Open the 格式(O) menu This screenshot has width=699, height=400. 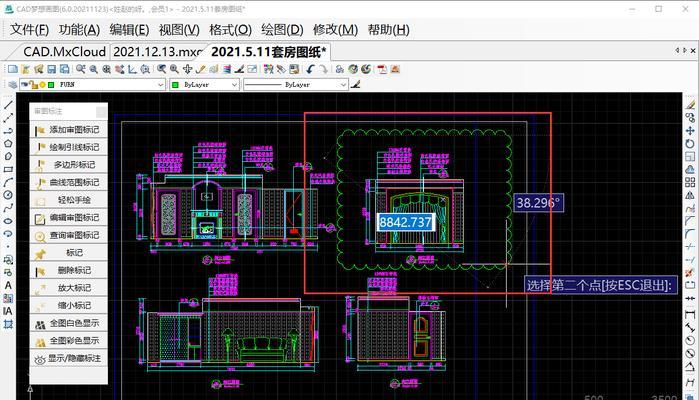(x=230, y=30)
